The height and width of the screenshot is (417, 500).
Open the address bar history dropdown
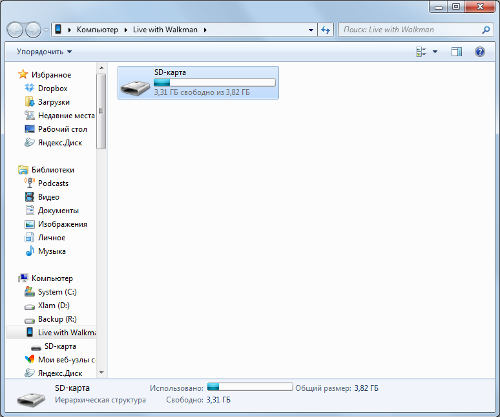(311, 30)
